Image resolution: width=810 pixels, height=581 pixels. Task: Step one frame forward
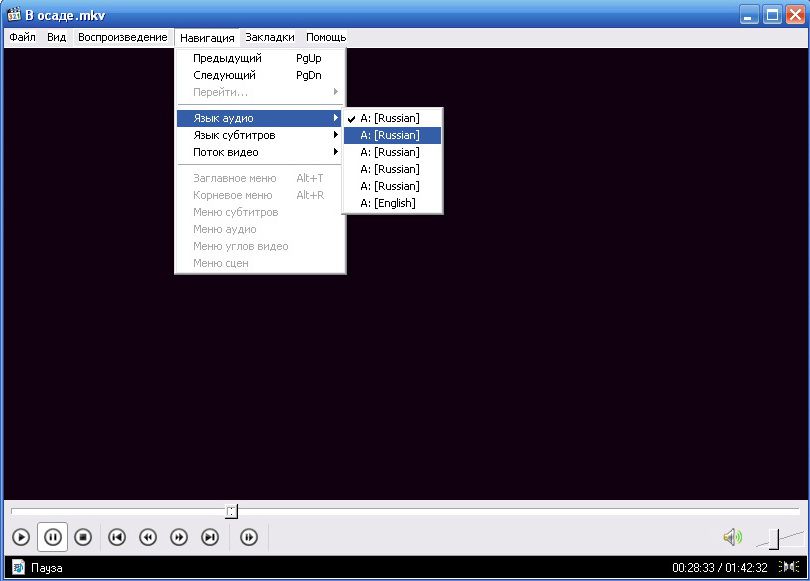pos(249,537)
